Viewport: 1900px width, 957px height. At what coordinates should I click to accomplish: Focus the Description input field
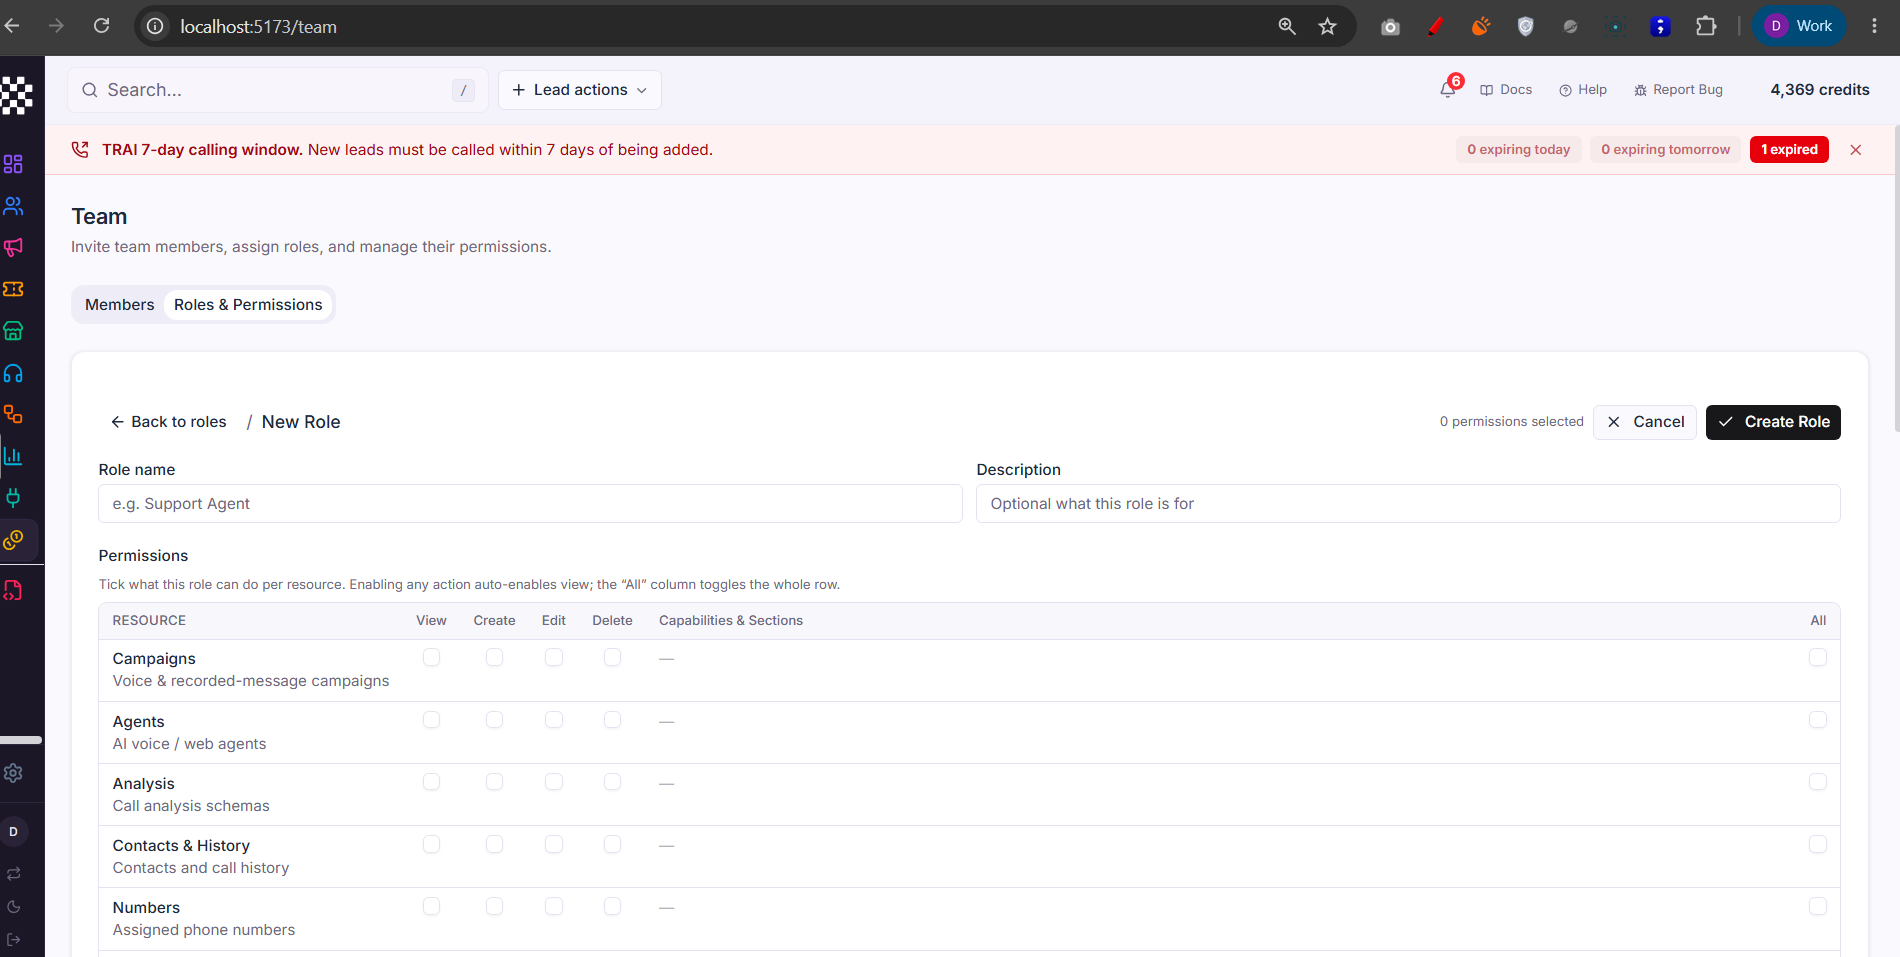1408,504
